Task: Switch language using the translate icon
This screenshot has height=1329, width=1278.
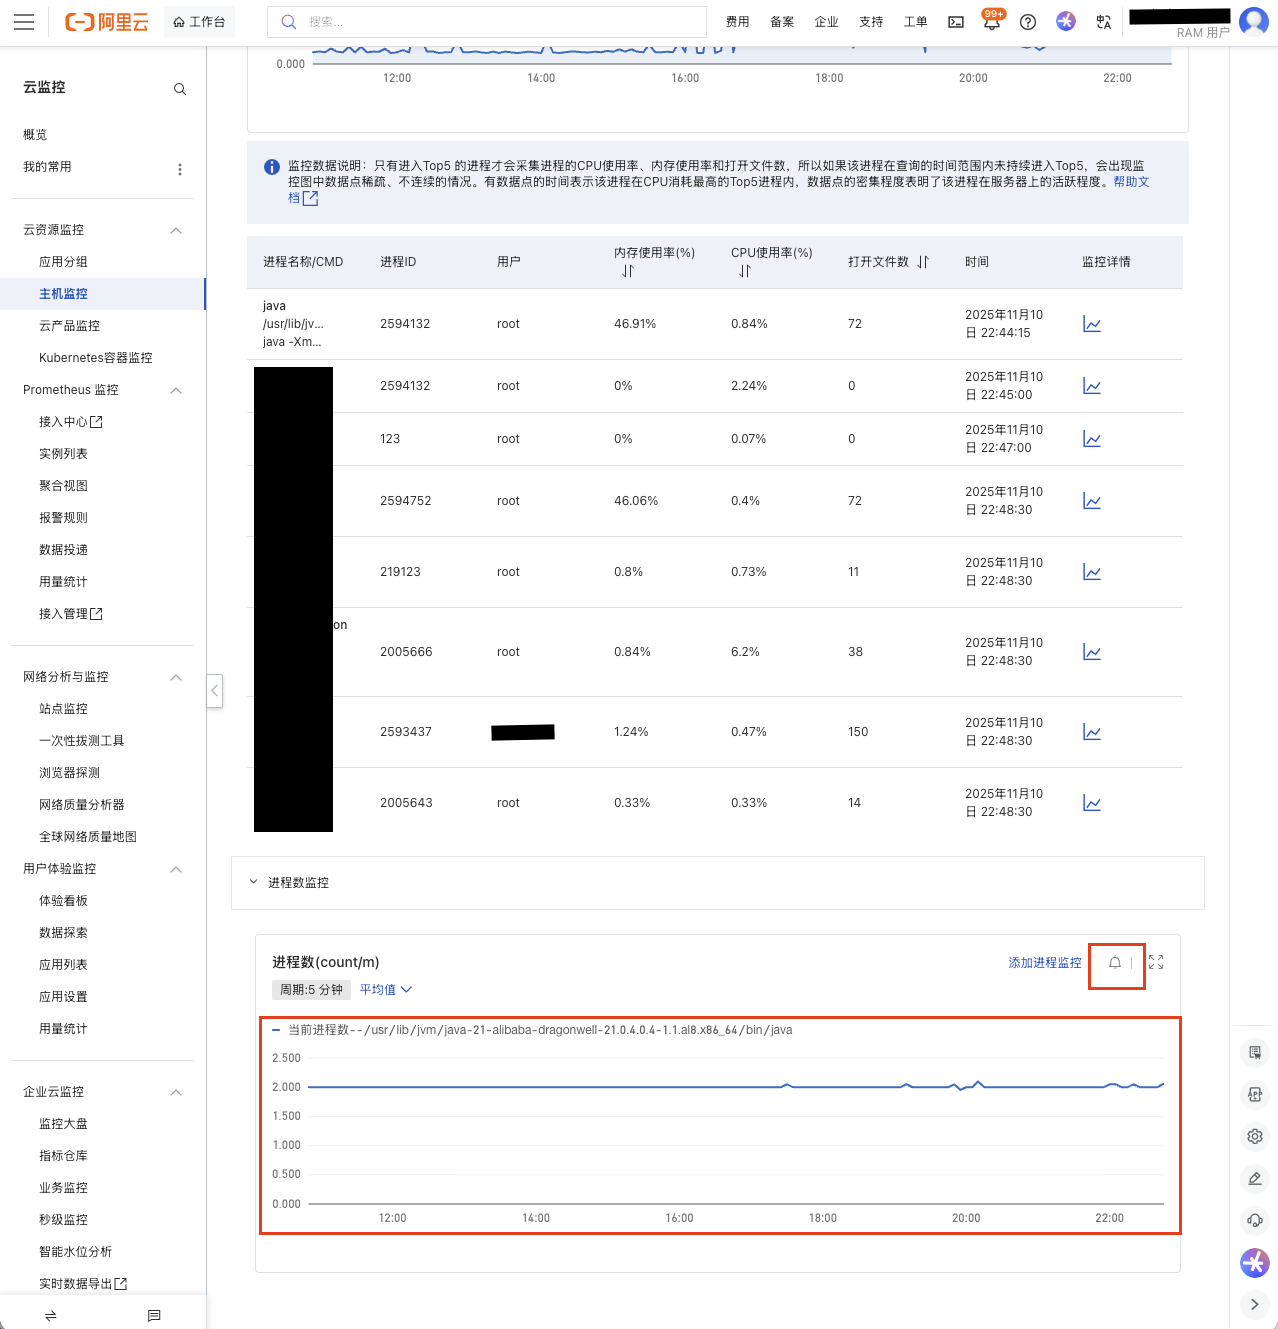Action: pos(1104,22)
